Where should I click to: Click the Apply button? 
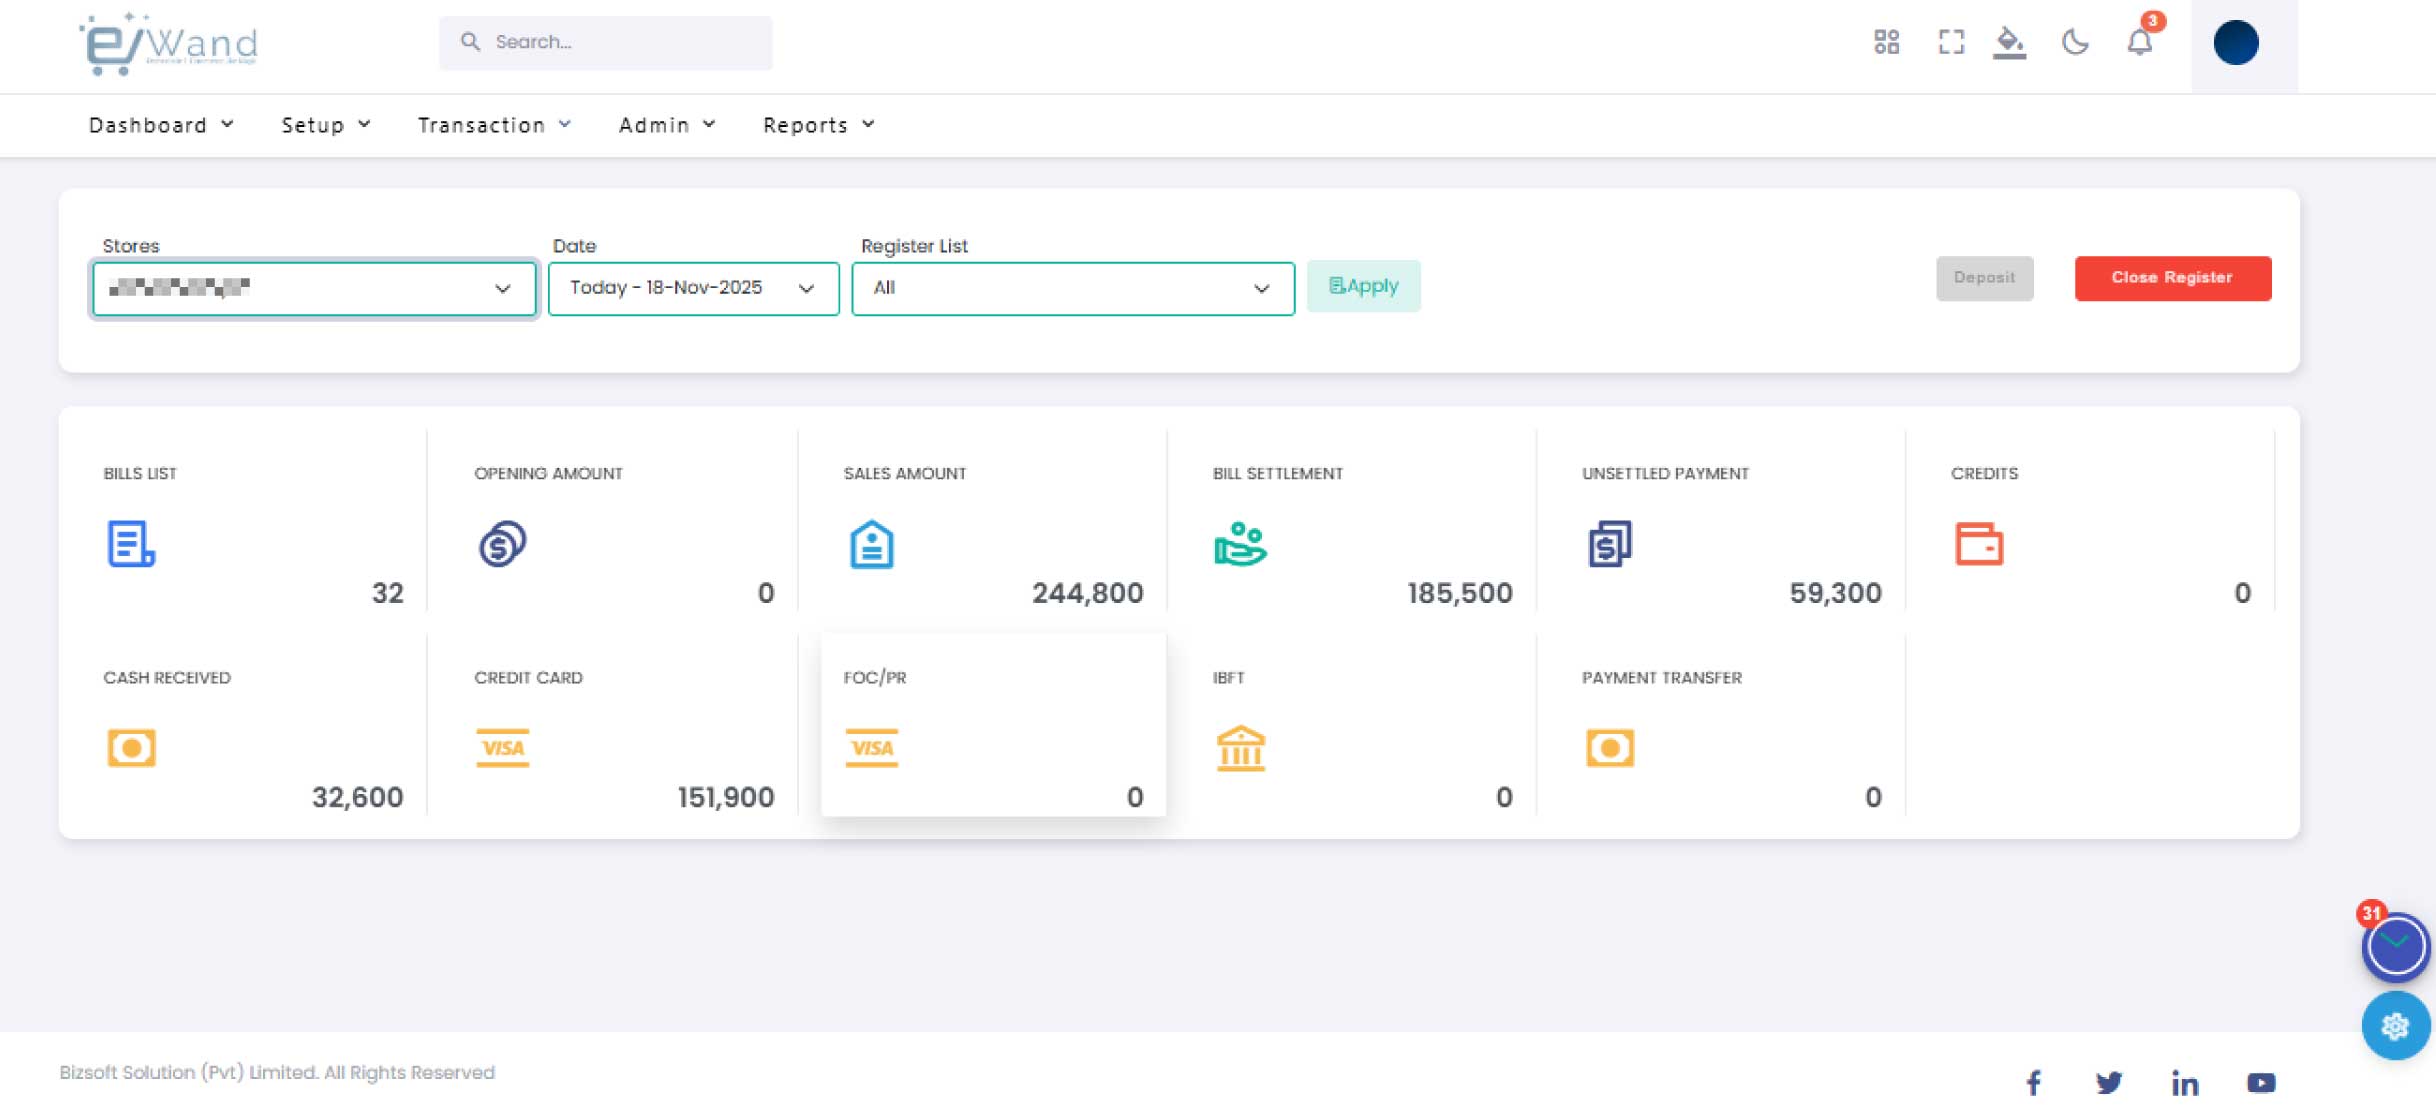[x=1362, y=286]
